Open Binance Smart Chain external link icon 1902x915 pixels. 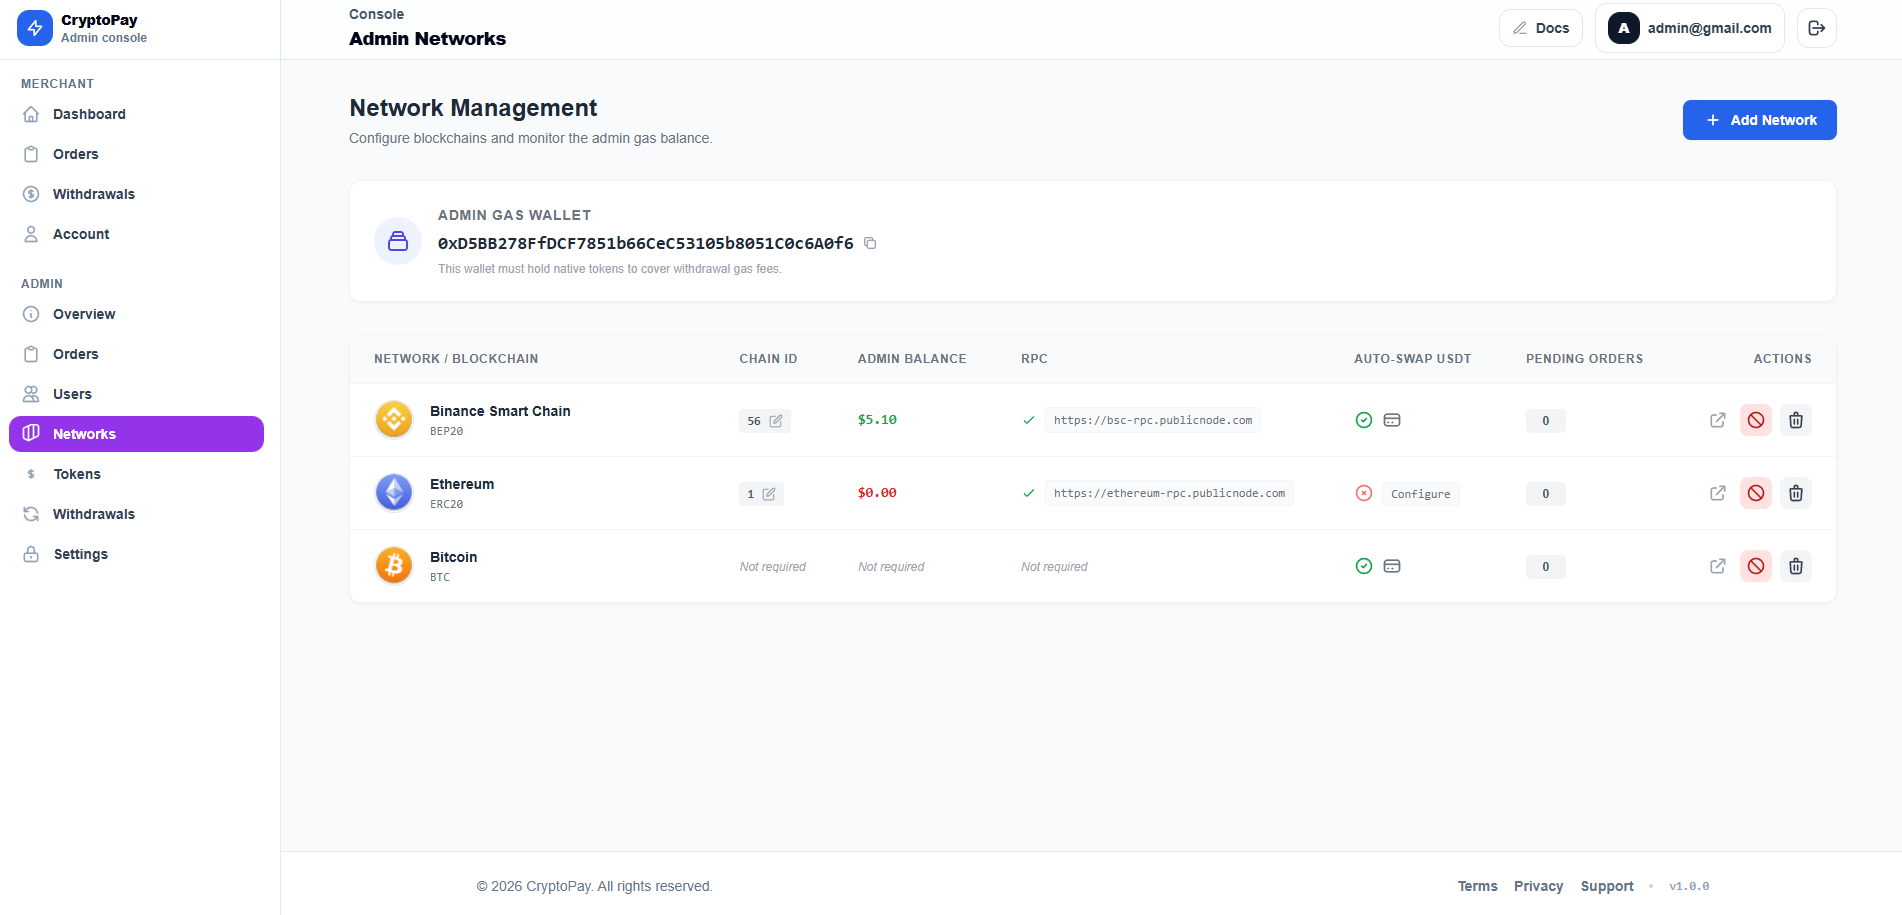[x=1717, y=420]
